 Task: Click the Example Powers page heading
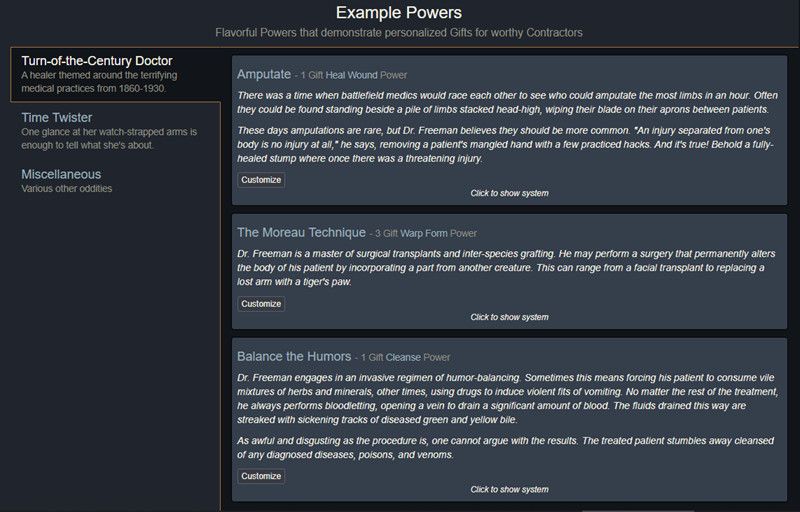[398, 13]
